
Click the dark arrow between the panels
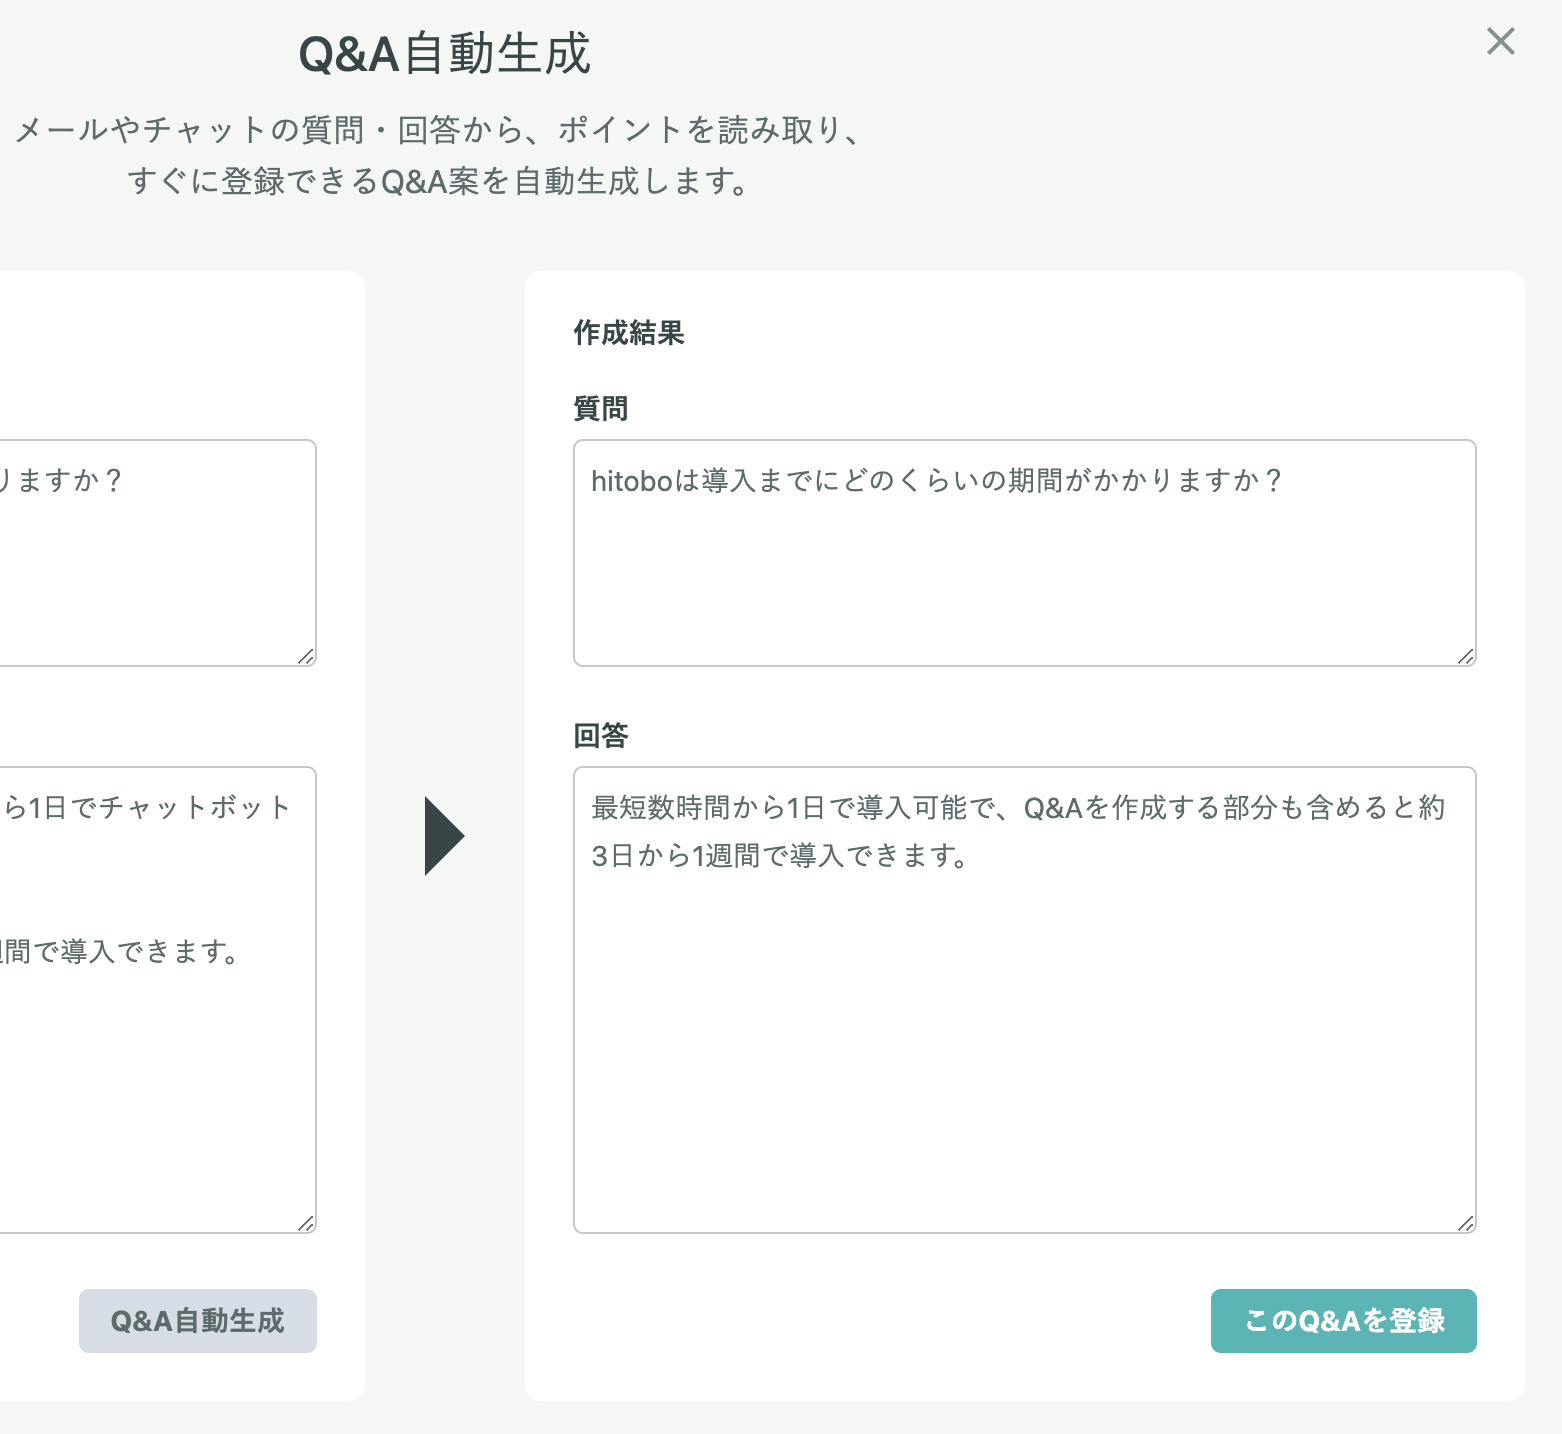click(x=445, y=836)
